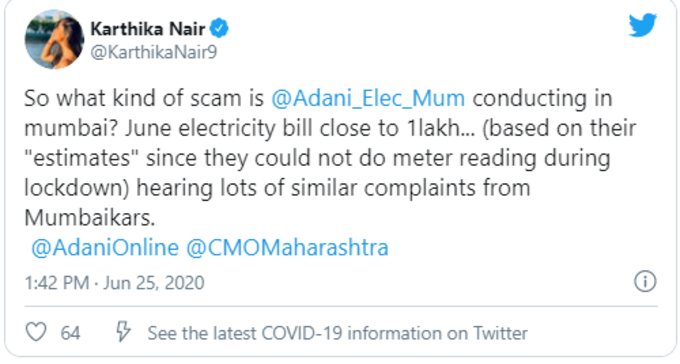The width and height of the screenshot is (680, 364).
Task: Click the word Mumbaikars in the tweet
Action: point(90,218)
